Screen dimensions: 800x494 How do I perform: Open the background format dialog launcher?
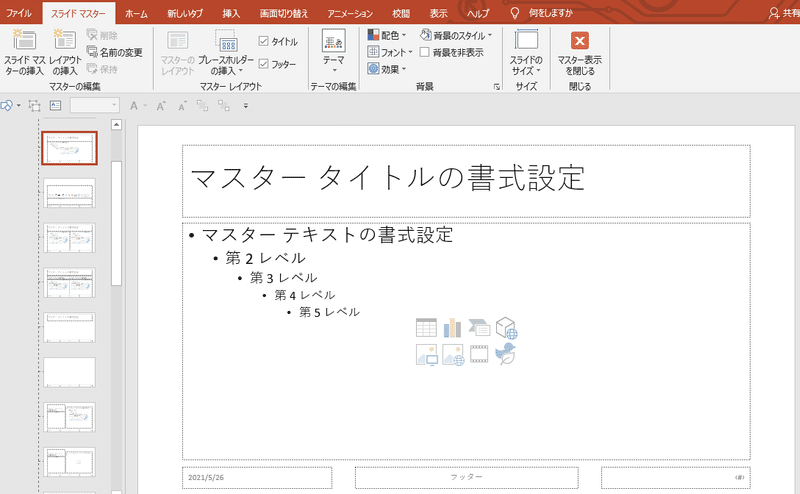pos(496,87)
